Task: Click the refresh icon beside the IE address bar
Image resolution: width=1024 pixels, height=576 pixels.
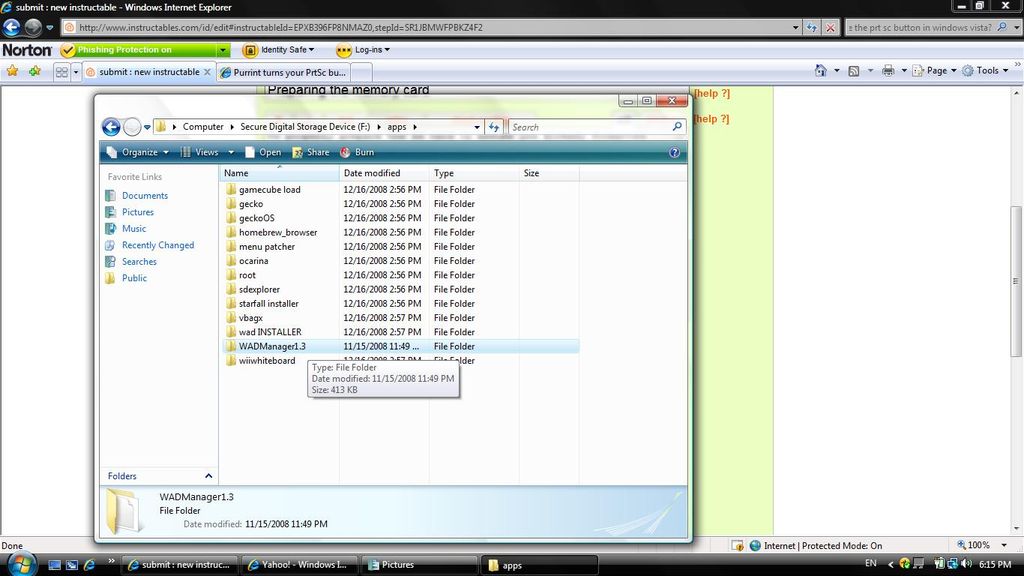Action: point(812,27)
